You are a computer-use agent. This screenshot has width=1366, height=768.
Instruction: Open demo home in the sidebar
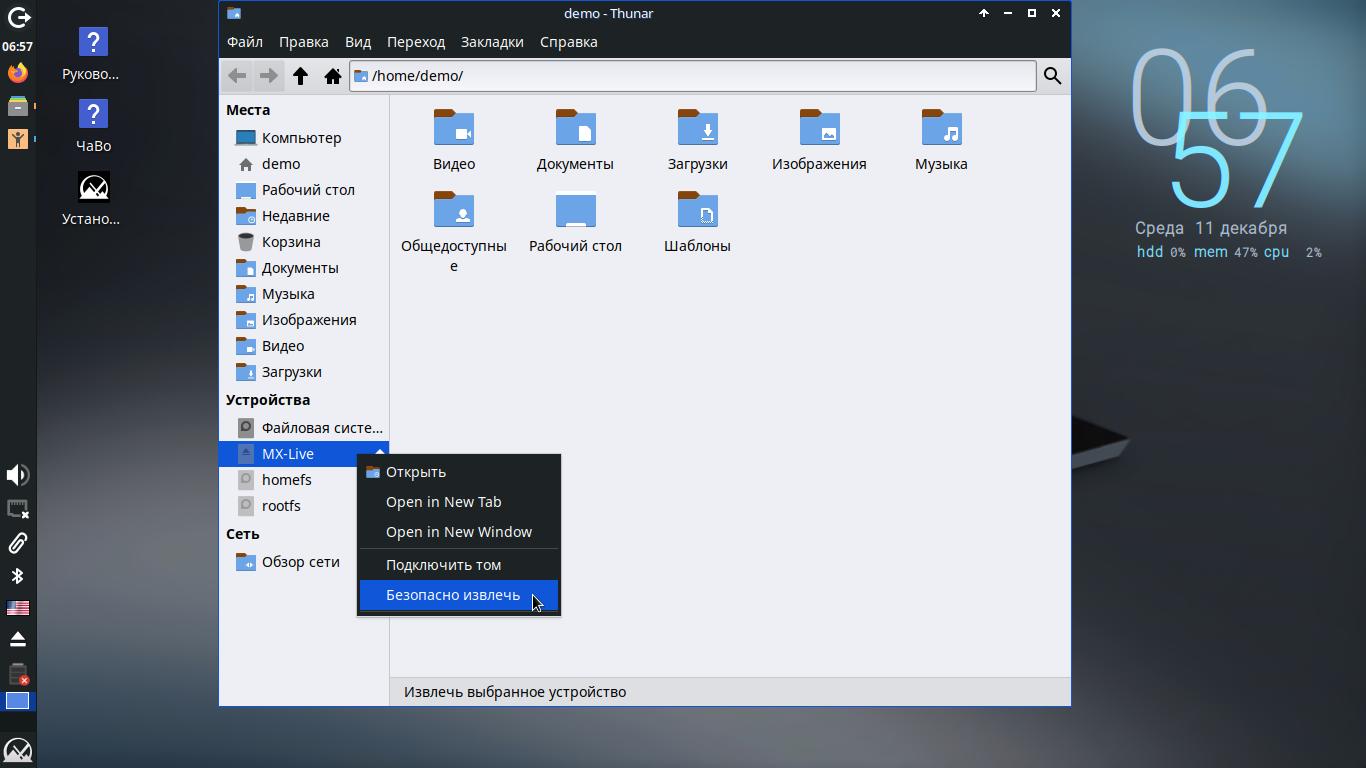pyautogui.click(x=303, y=164)
